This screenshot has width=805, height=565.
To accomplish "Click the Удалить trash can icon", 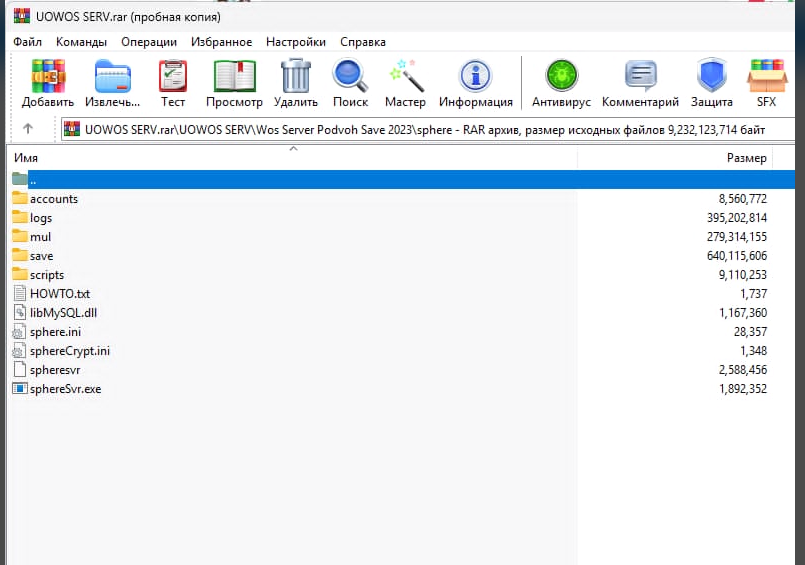I will click(296, 76).
